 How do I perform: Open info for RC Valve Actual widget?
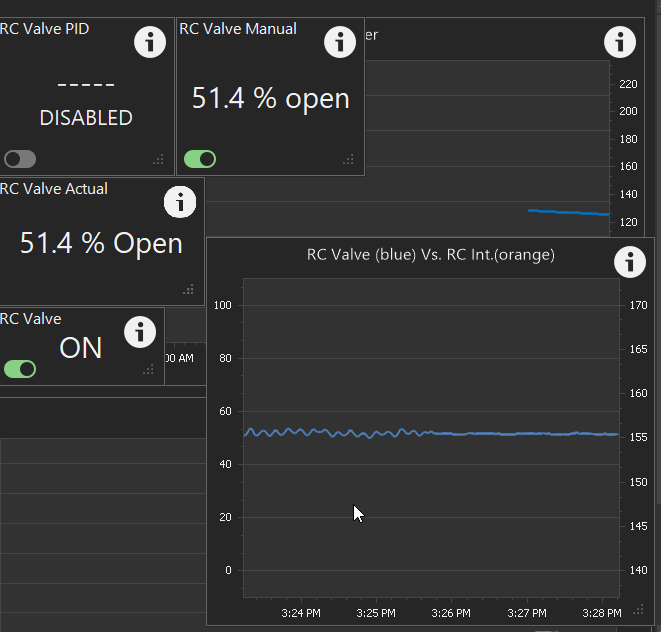[x=180, y=202]
